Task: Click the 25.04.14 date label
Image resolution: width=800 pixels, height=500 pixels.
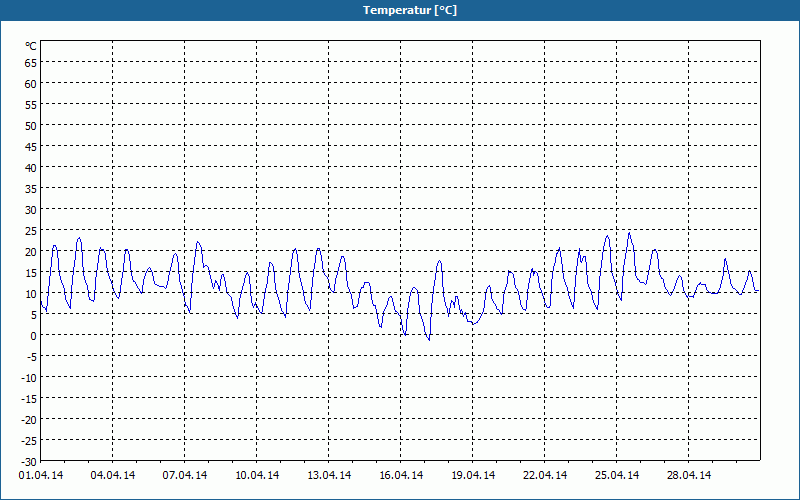Action: (616, 475)
